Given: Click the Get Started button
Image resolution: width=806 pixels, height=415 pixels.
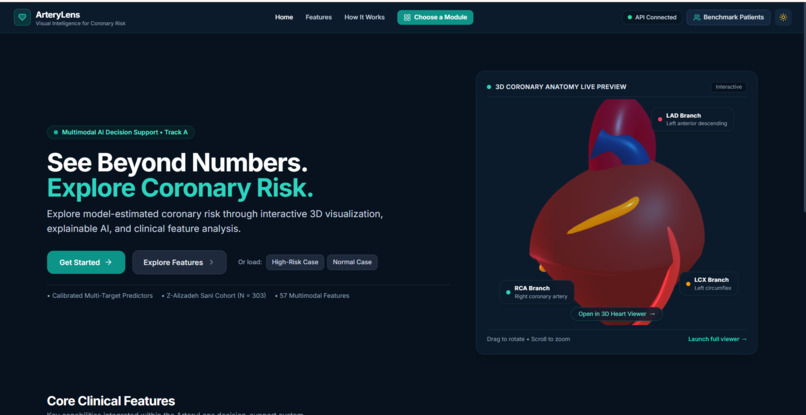Looking at the screenshot, I should pyautogui.click(x=86, y=262).
